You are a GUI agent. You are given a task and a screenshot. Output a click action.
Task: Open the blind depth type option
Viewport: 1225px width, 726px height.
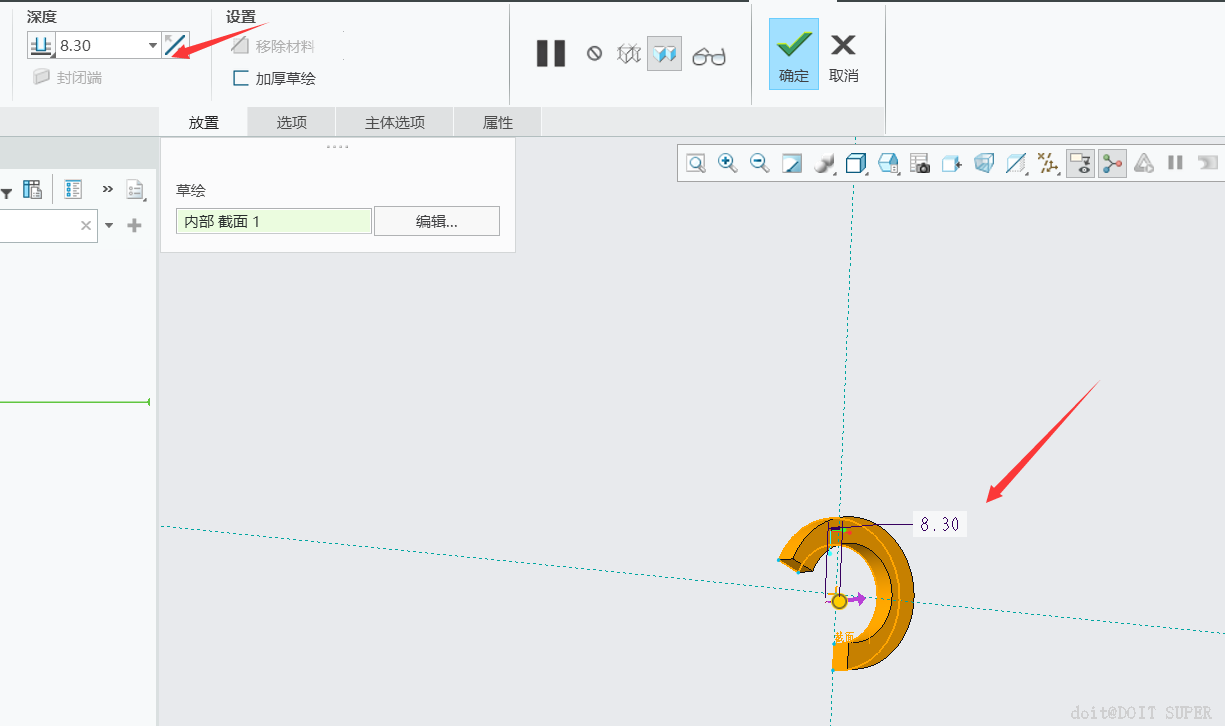41,45
